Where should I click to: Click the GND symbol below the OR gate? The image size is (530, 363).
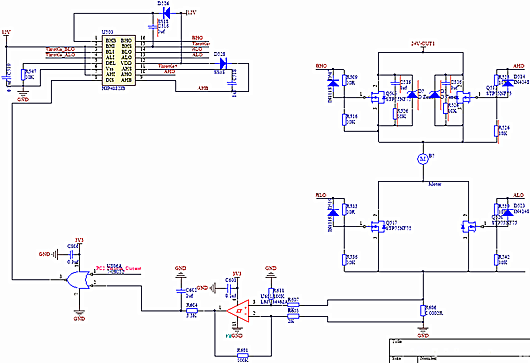(x=79, y=315)
